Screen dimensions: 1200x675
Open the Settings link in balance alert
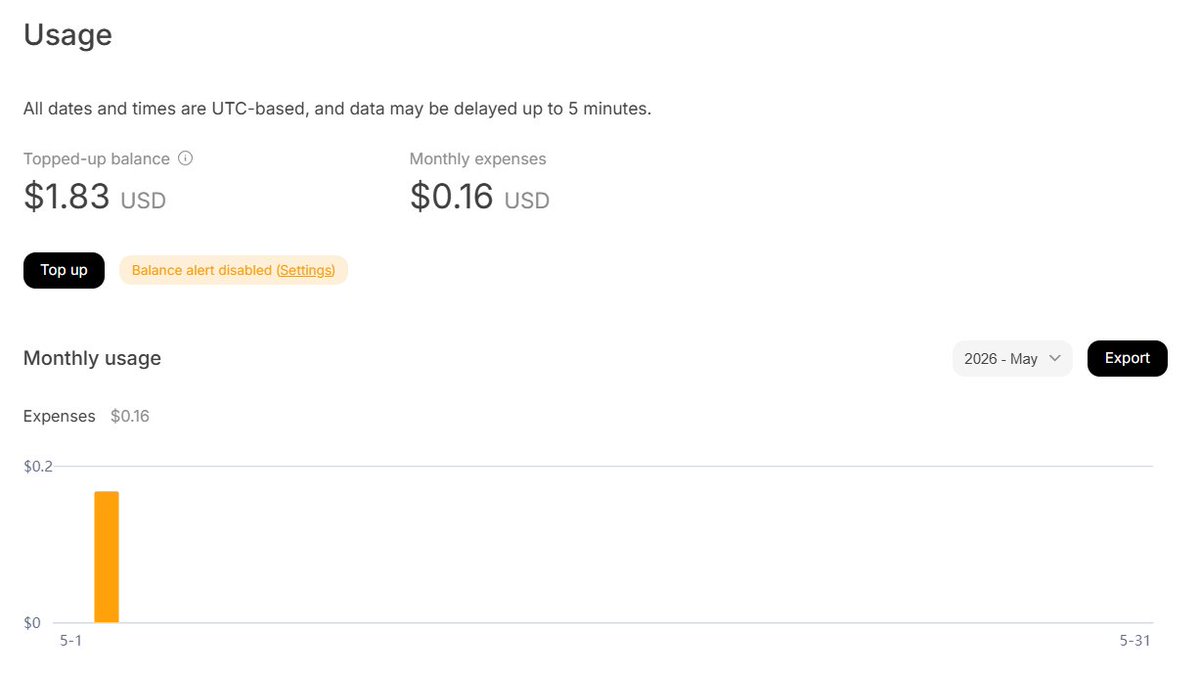305,270
